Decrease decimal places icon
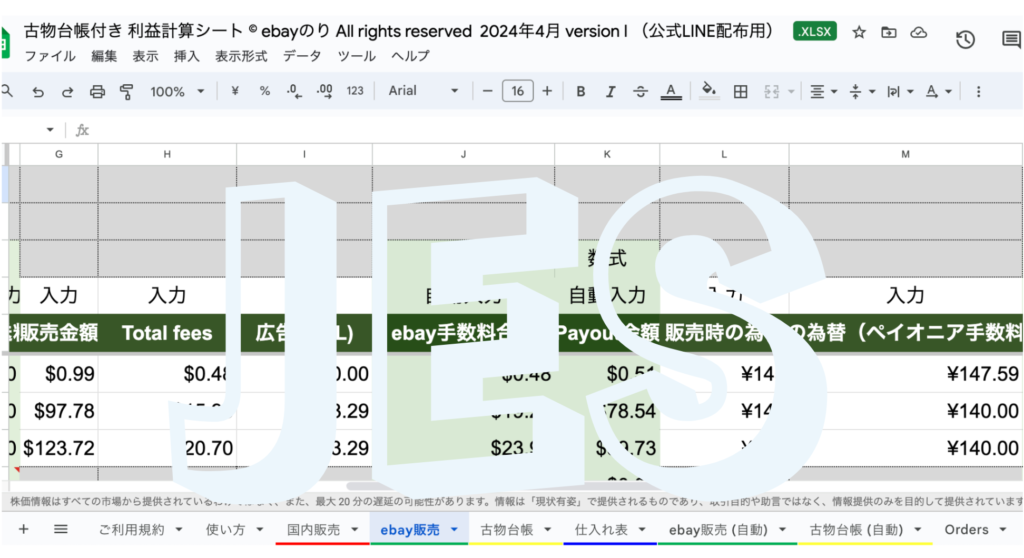Viewport: 1024px width, 558px height. [294, 91]
